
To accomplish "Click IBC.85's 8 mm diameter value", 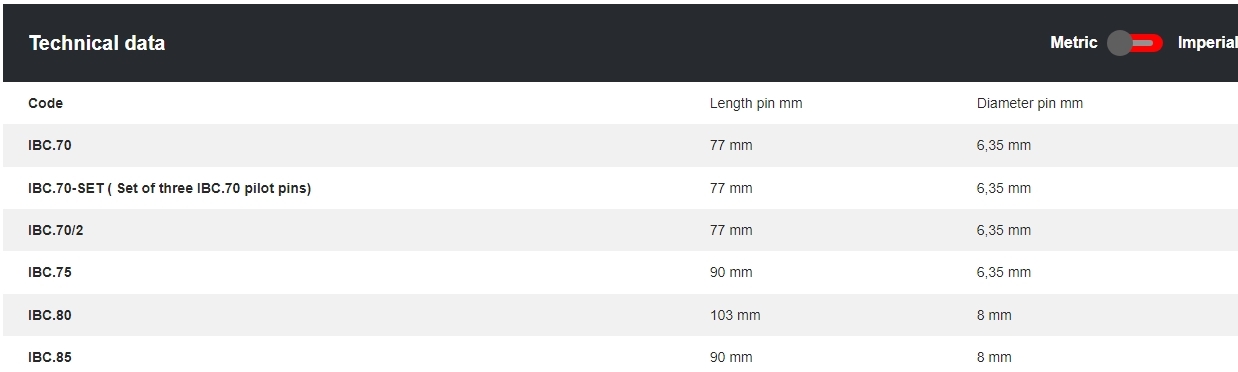I will (x=994, y=357).
